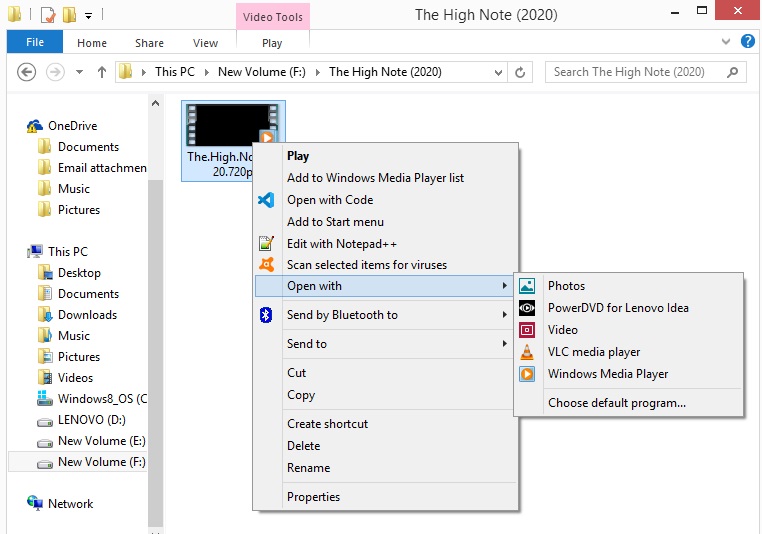This screenshot has width=762, height=534.
Task: Expand the ribbon with the chevron
Action: pos(726,41)
